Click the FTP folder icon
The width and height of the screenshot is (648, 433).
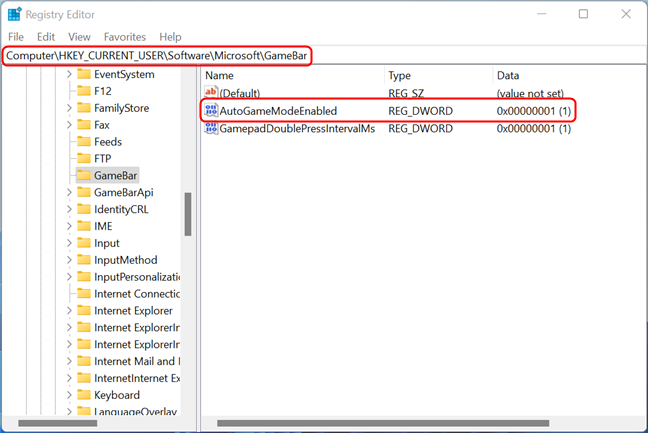(x=84, y=159)
